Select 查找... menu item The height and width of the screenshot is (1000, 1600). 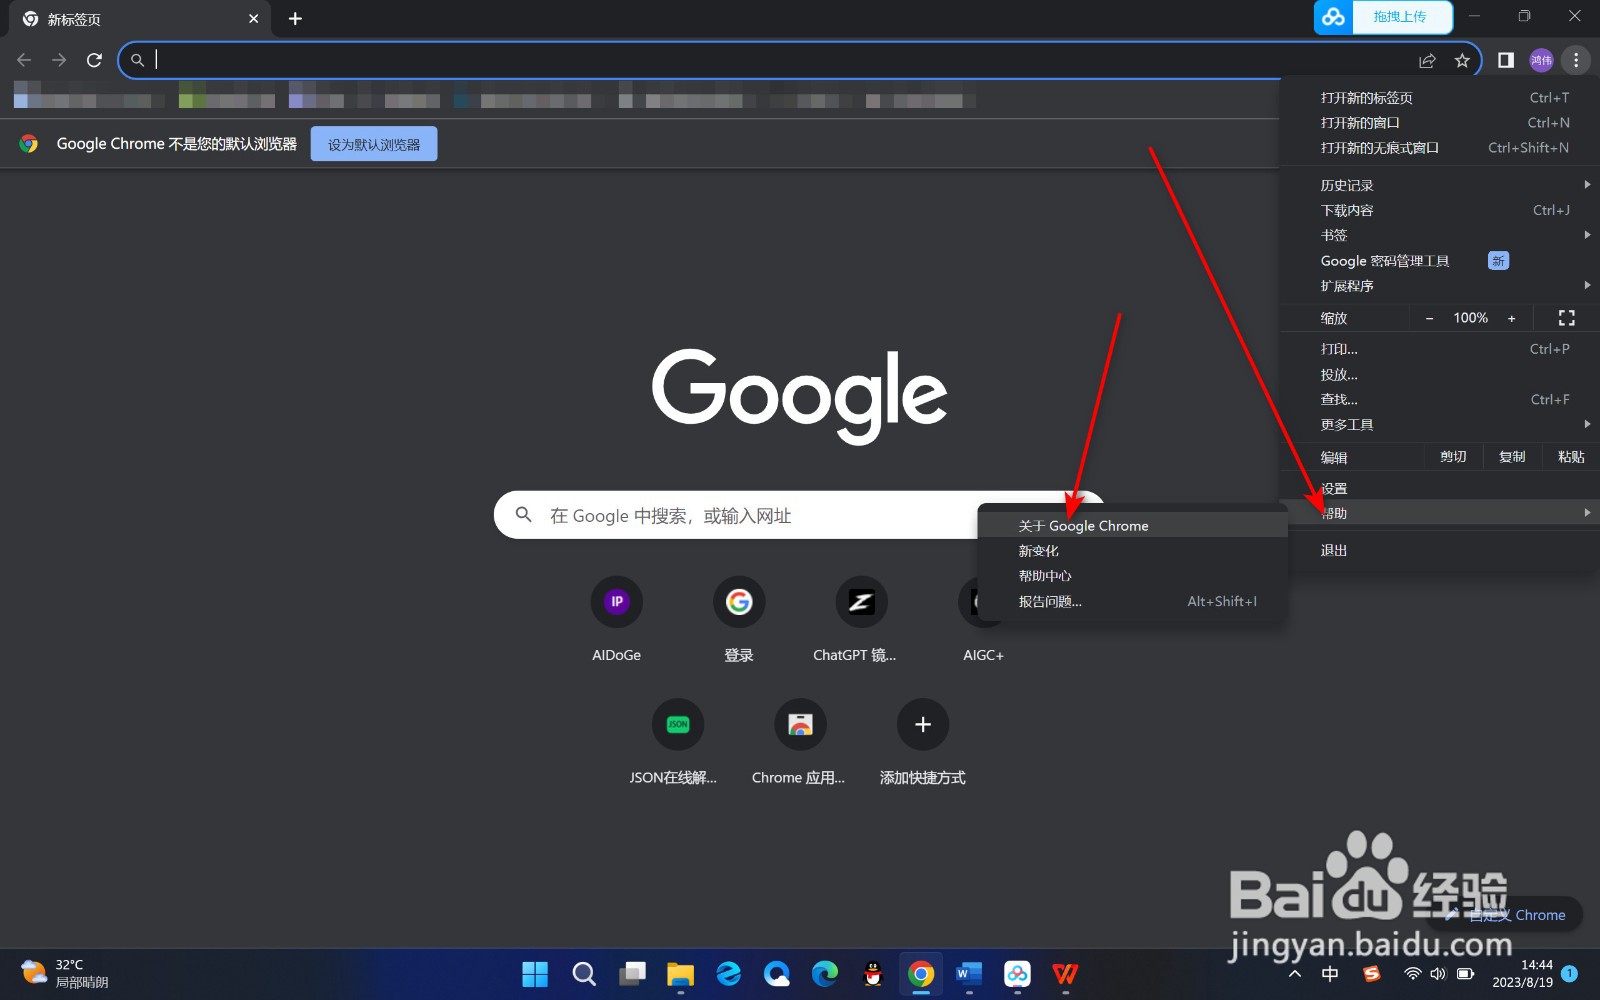1440,400
